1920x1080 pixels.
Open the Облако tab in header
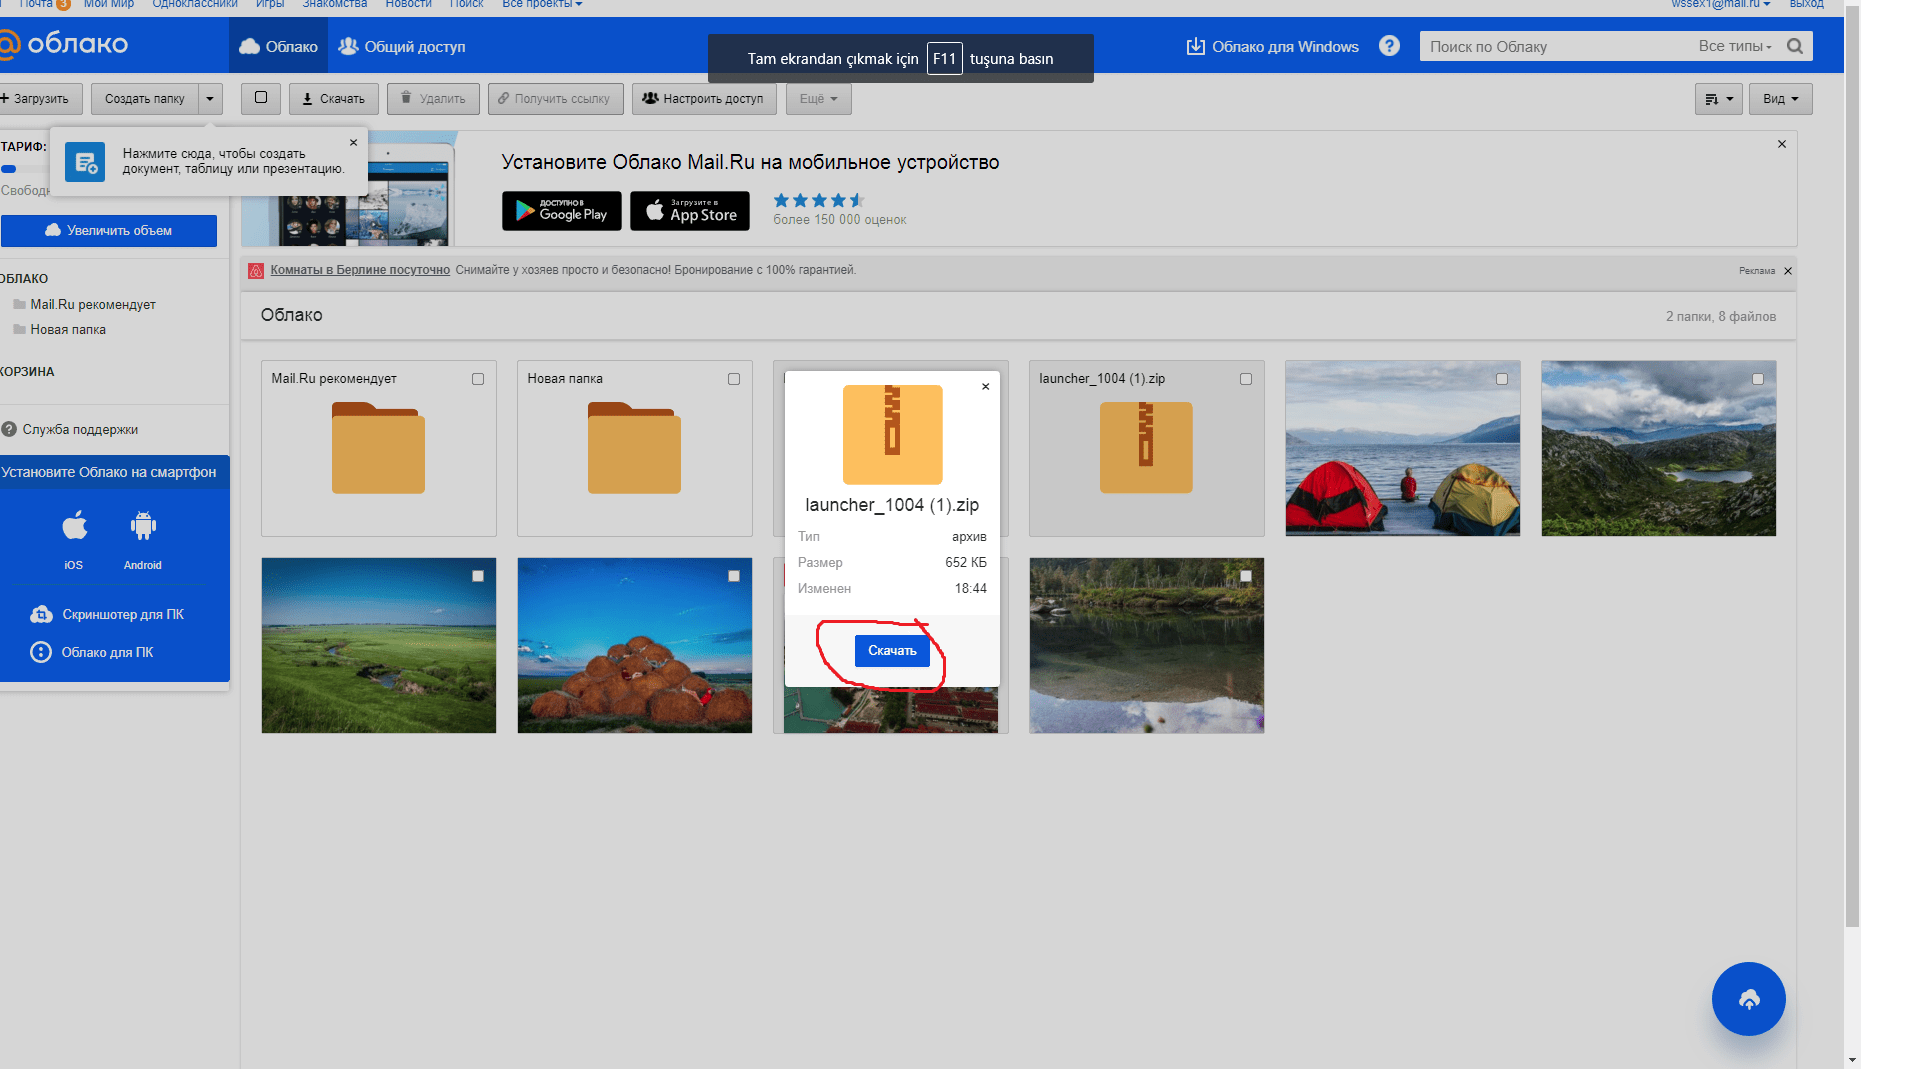[279, 47]
